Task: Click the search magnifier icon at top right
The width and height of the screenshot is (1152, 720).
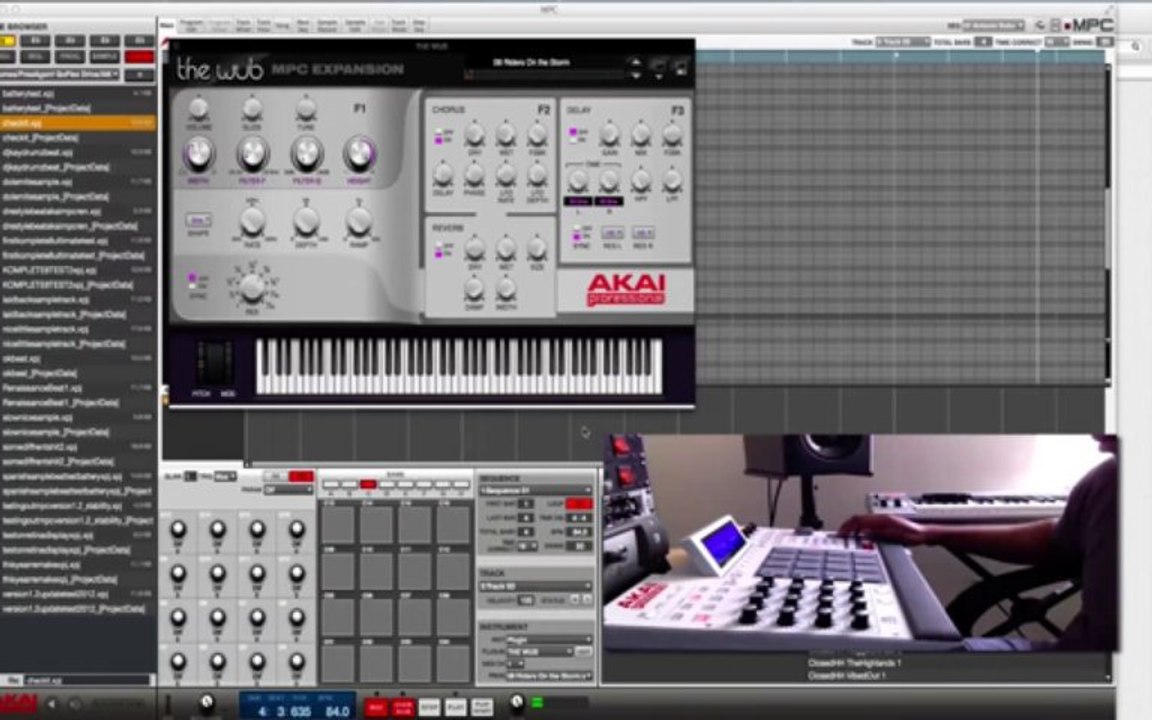Action: click(x=1136, y=46)
